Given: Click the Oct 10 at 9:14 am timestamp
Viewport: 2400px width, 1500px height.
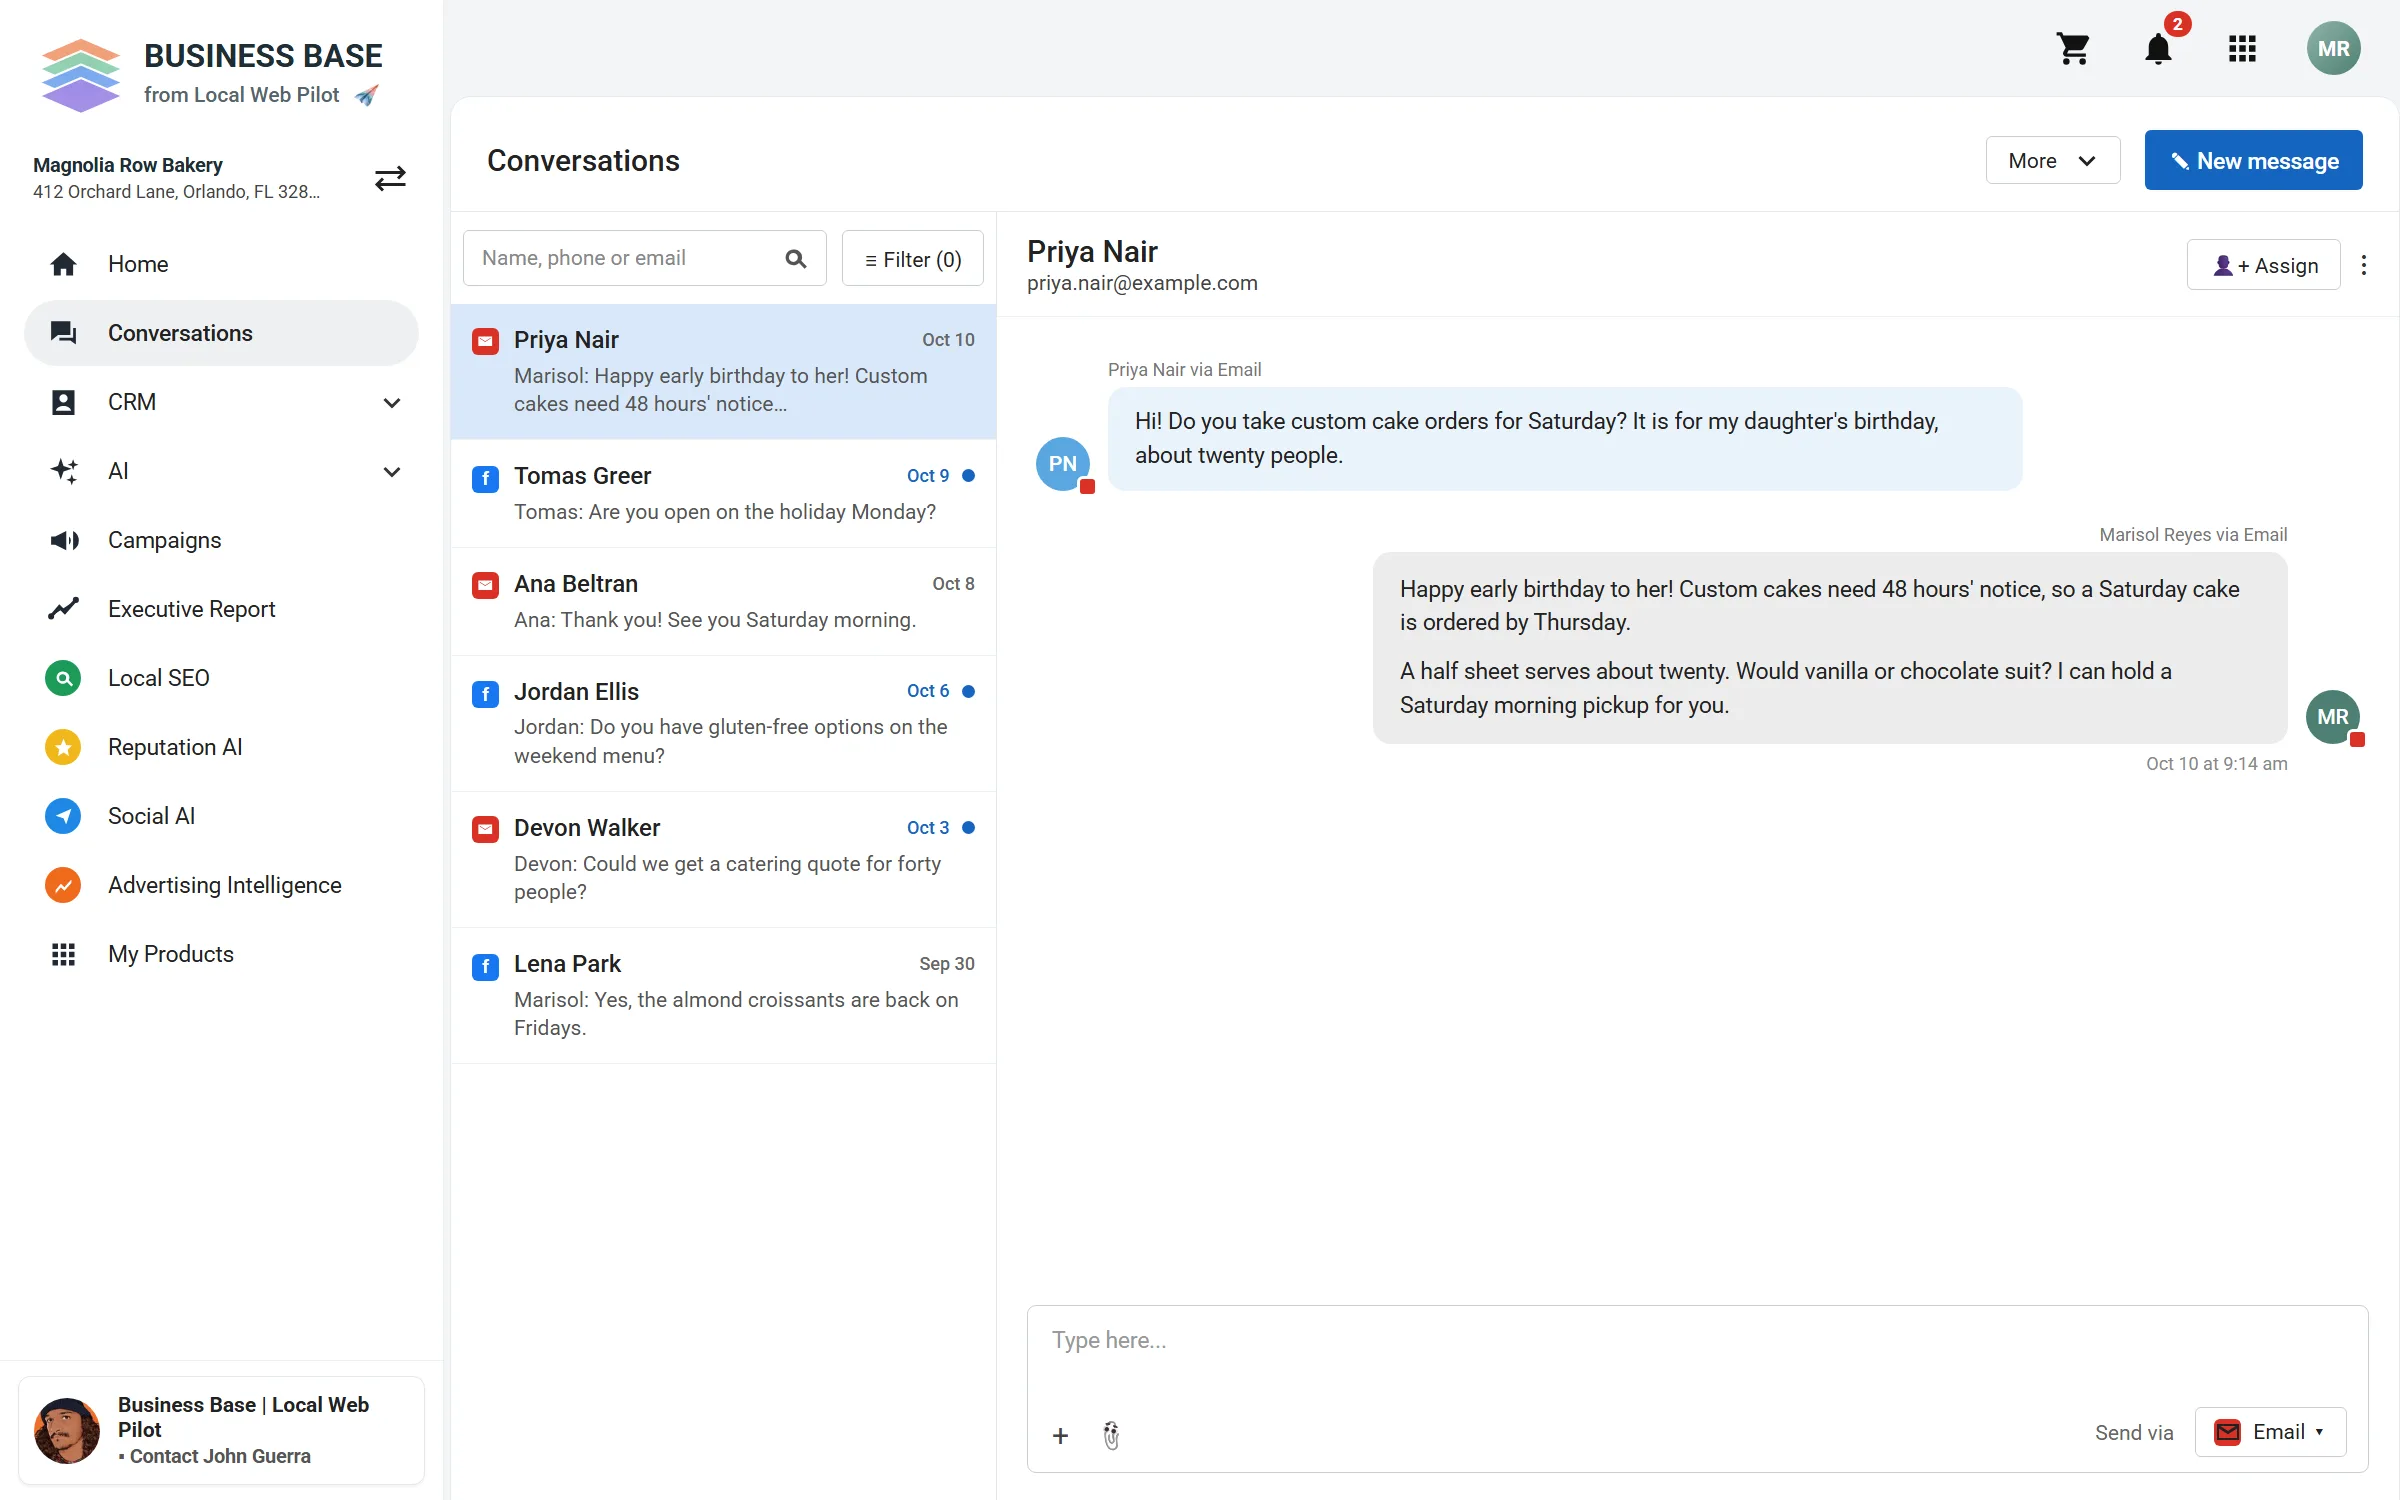Looking at the screenshot, I should click(x=2216, y=764).
